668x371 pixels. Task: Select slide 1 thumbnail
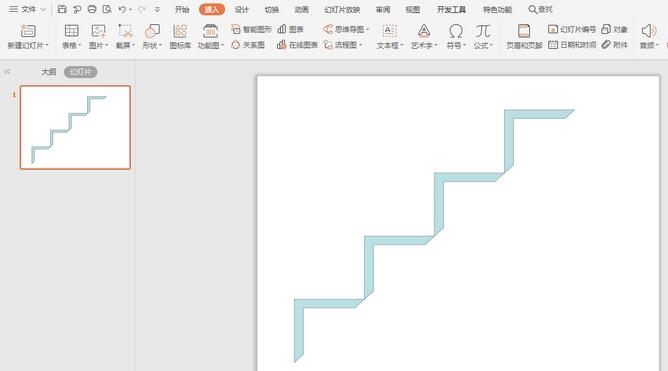point(75,127)
